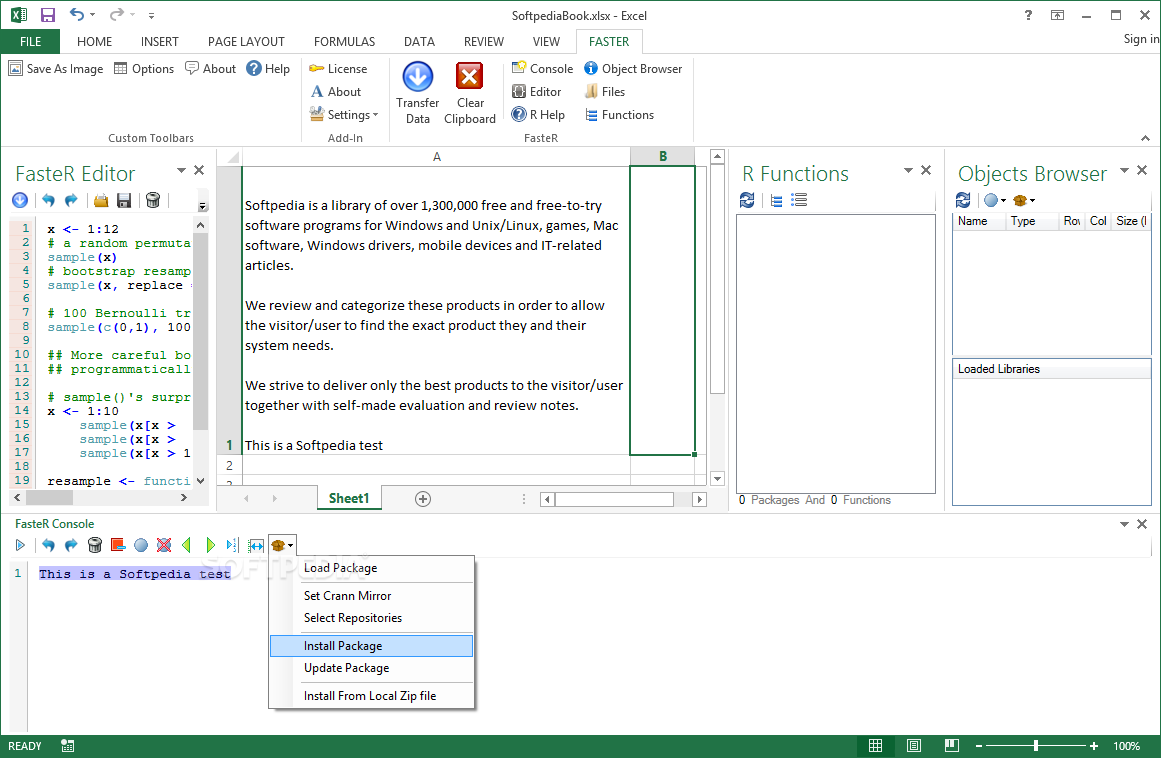Switch to Page Layout view on status bar

point(914,746)
